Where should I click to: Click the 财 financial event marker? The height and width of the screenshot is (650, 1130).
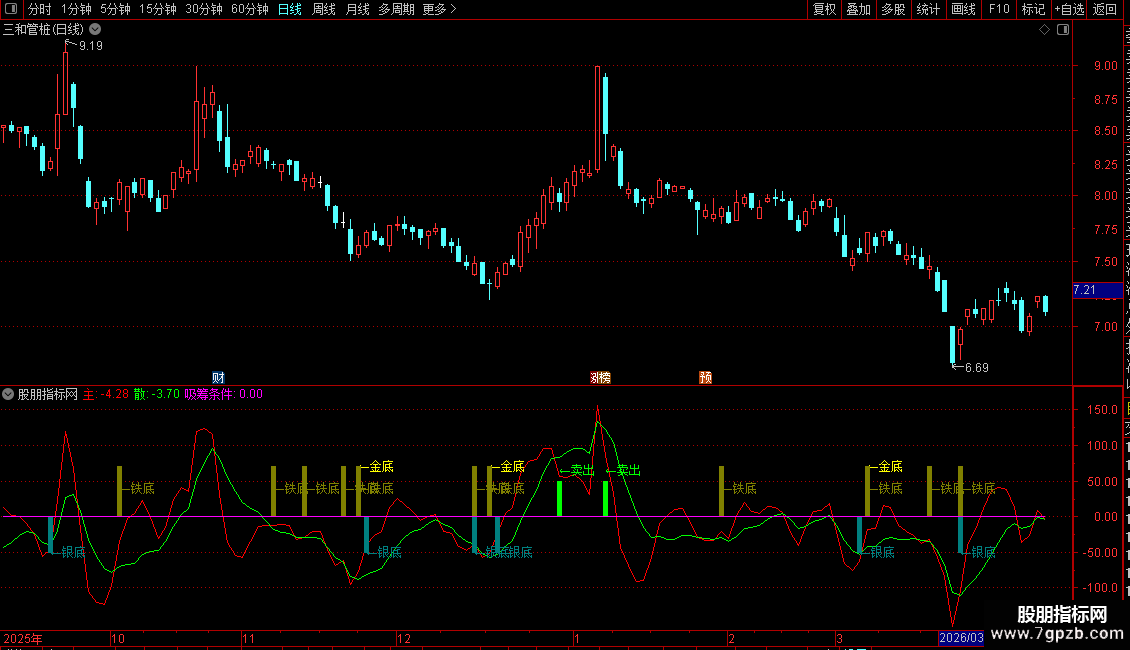(218, 377)
